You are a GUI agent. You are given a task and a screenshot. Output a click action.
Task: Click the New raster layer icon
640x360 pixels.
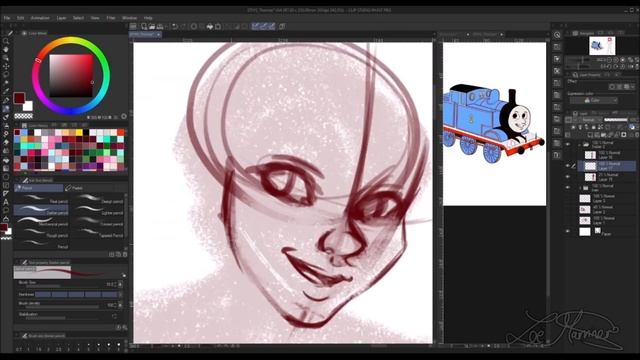coord(591,135)
